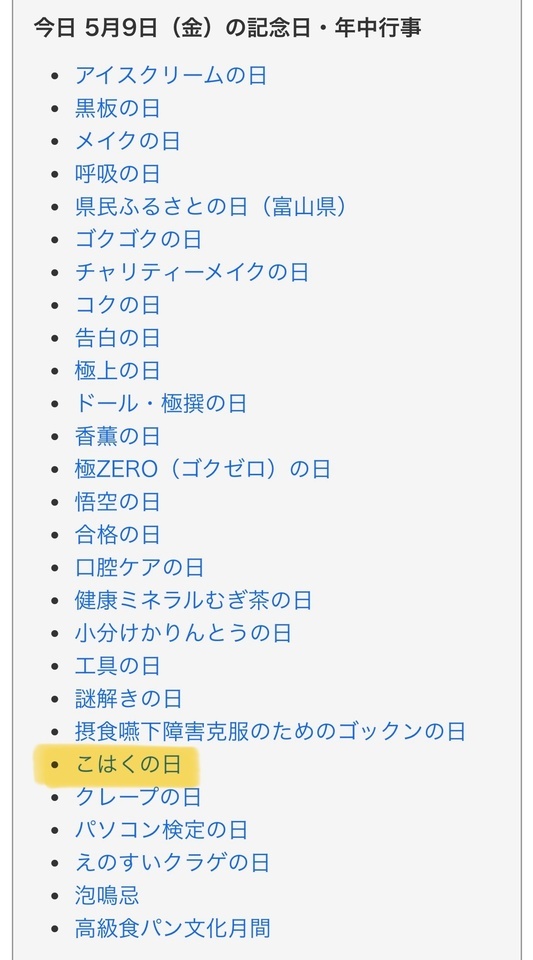Image resolution: width=533 pixels, height=960 pixels.
Task: Open the 呼吸の日 link
Action: [x=117, y=174]
